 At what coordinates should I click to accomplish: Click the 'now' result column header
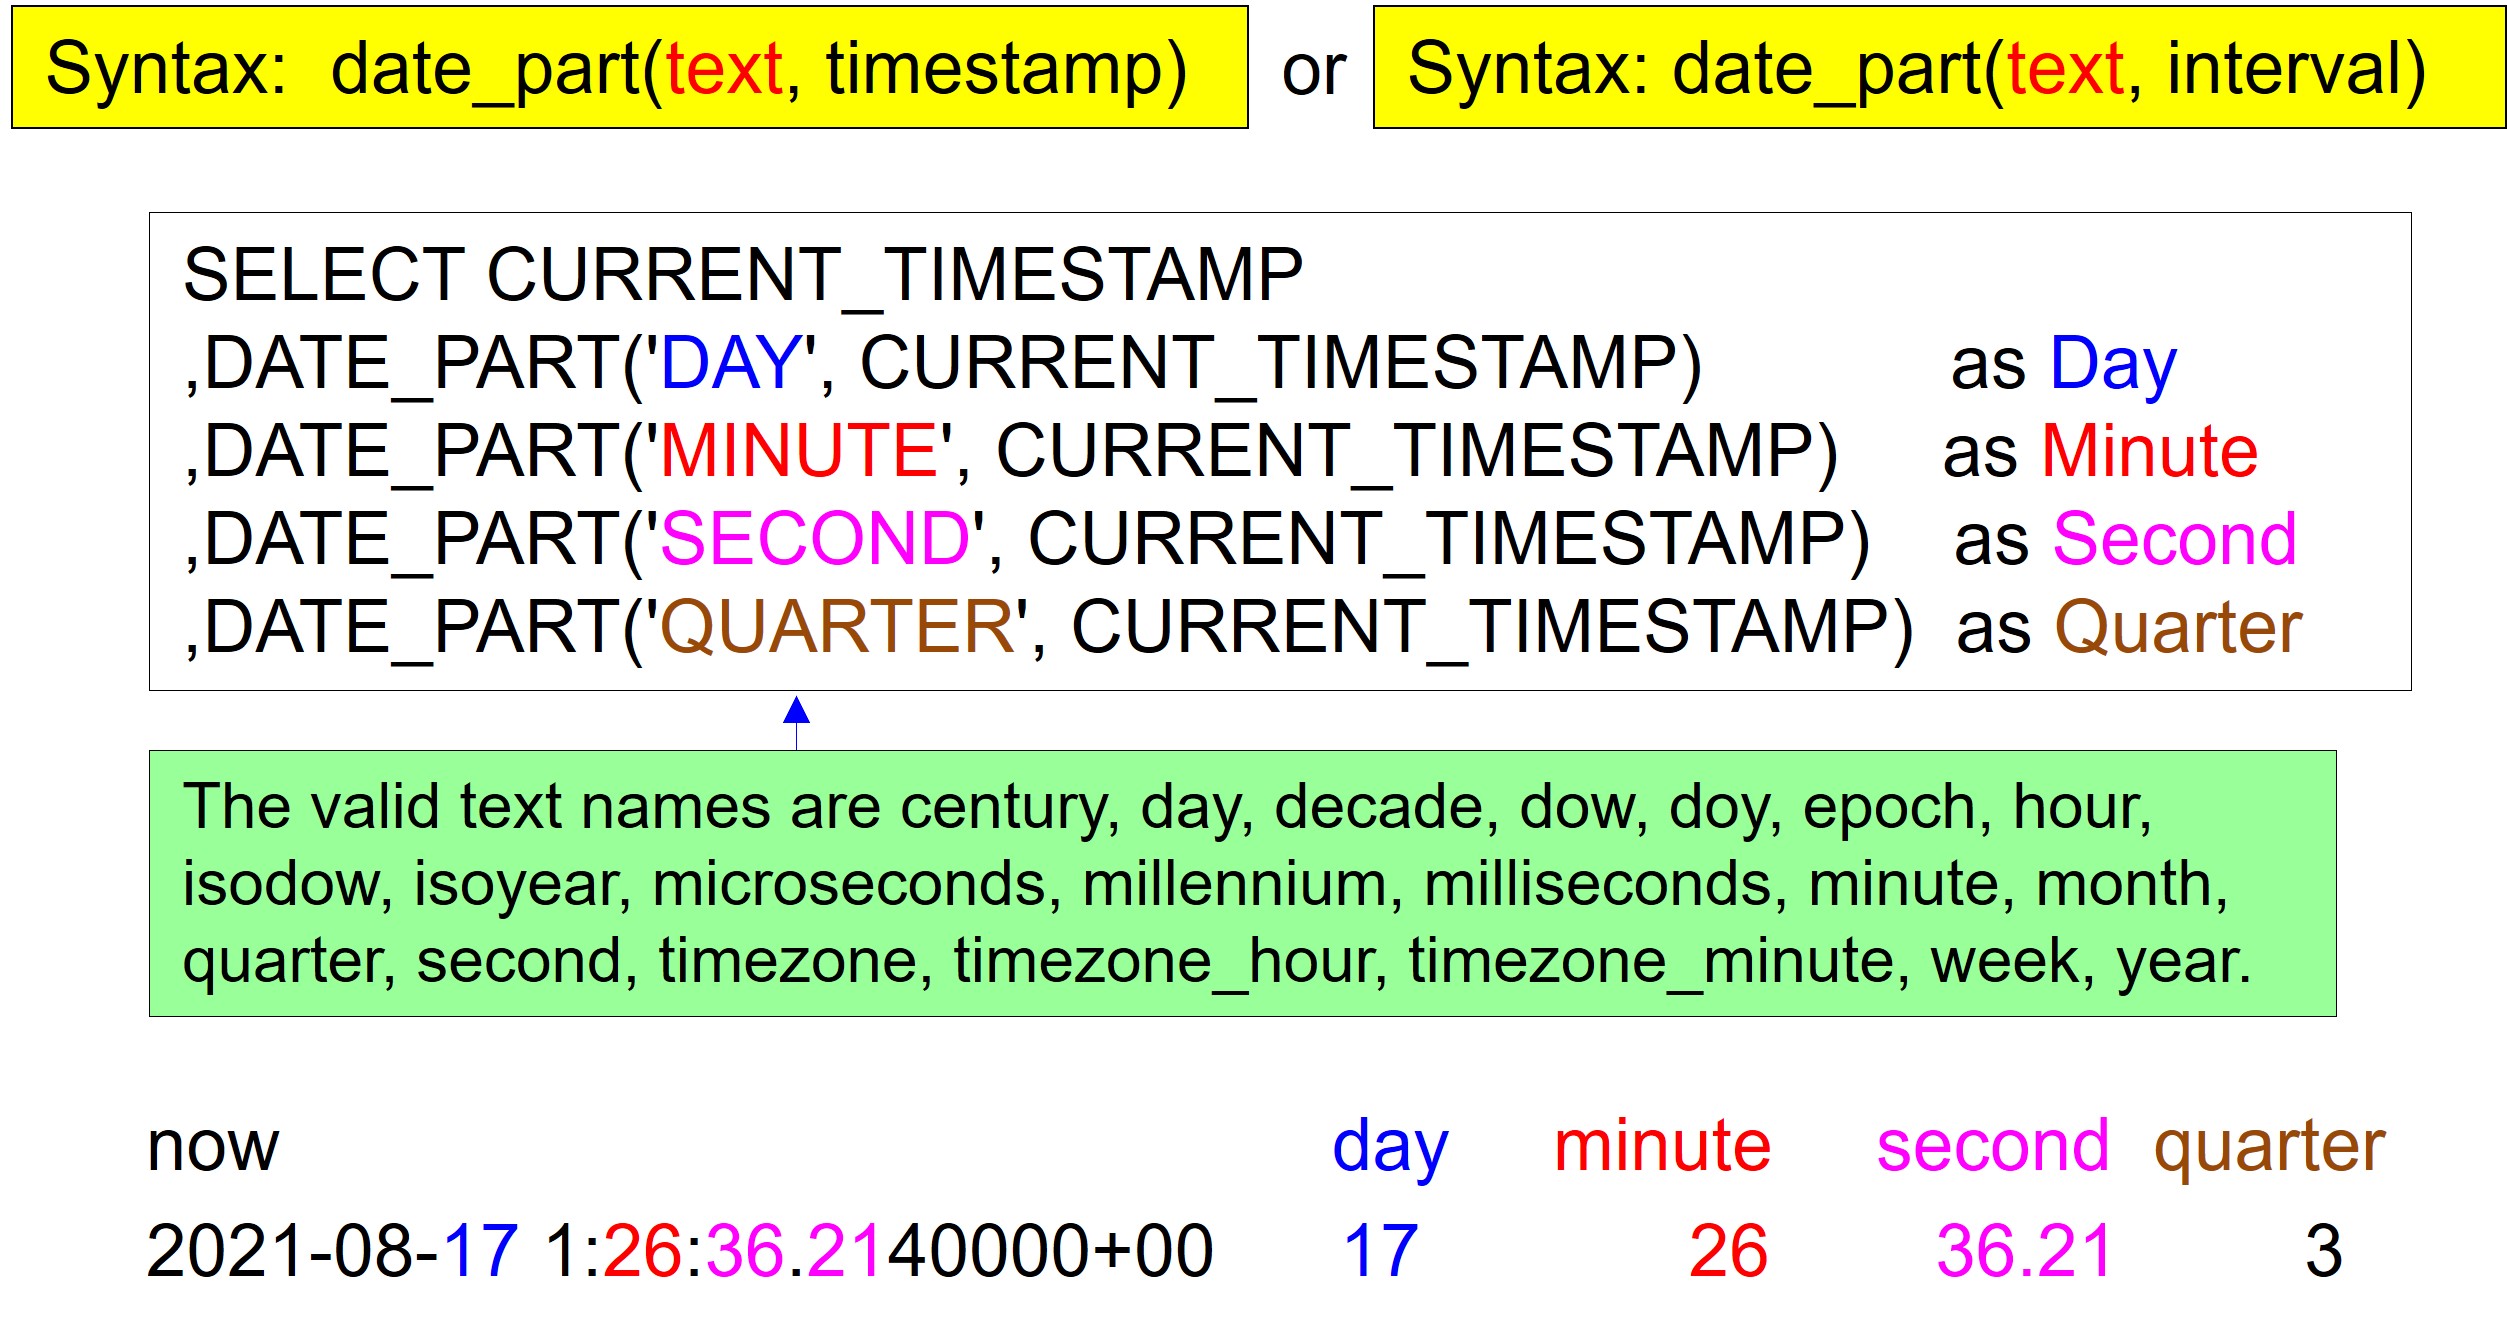click(x=213, y=1146)
